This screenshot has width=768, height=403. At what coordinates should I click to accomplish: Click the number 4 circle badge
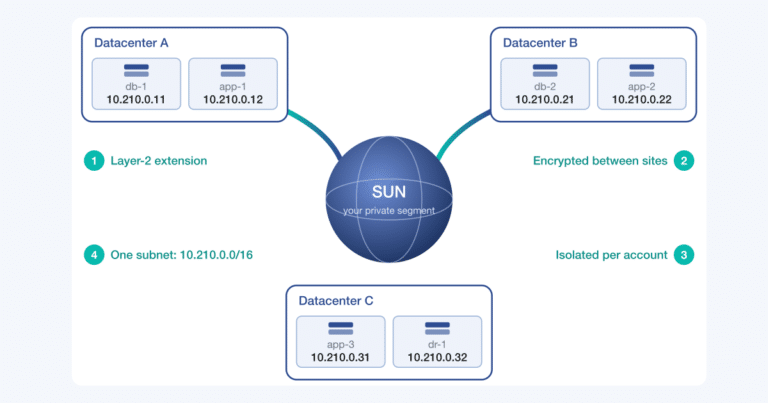pos(94,255)
